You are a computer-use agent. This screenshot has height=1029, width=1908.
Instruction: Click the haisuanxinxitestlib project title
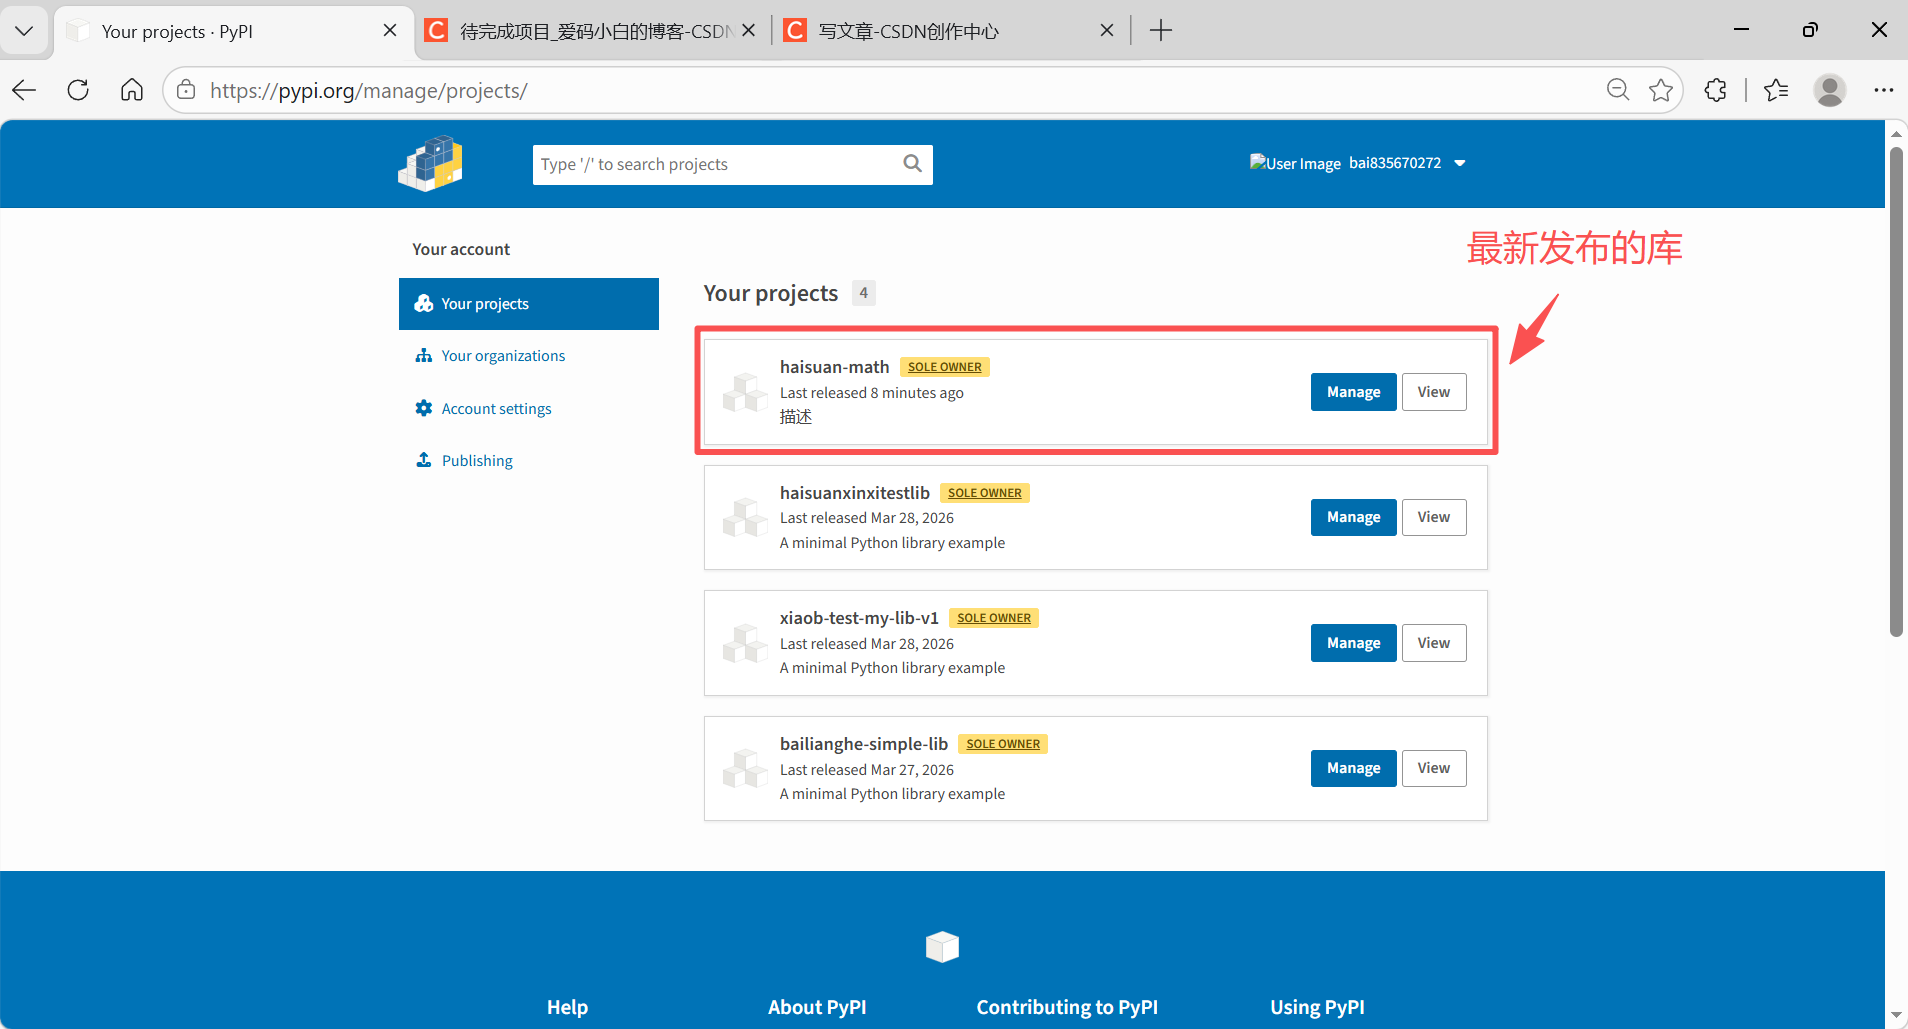click(854, 493)
